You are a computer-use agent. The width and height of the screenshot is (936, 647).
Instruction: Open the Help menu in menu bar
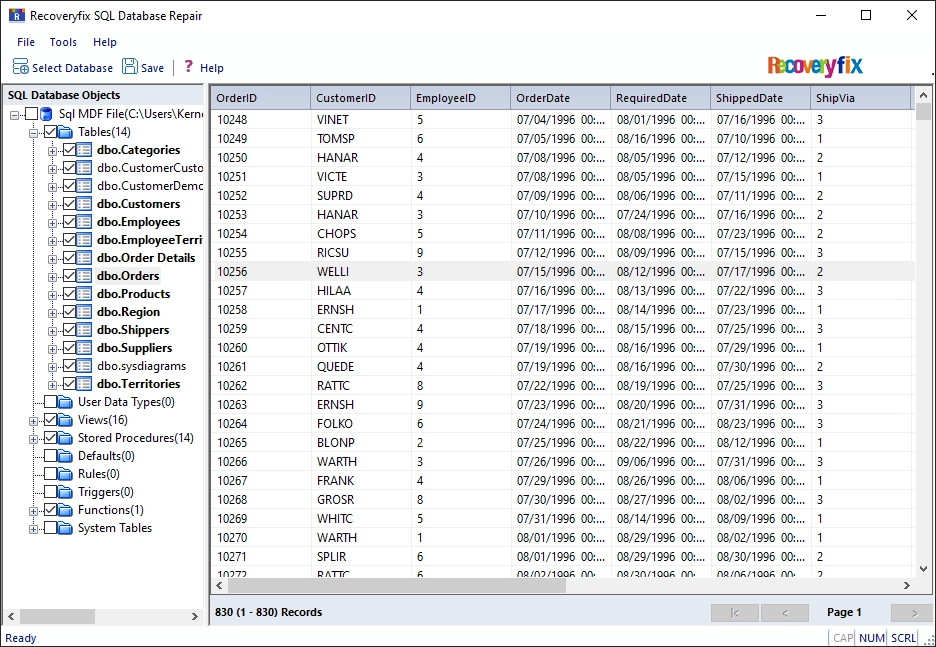point(104,42)
